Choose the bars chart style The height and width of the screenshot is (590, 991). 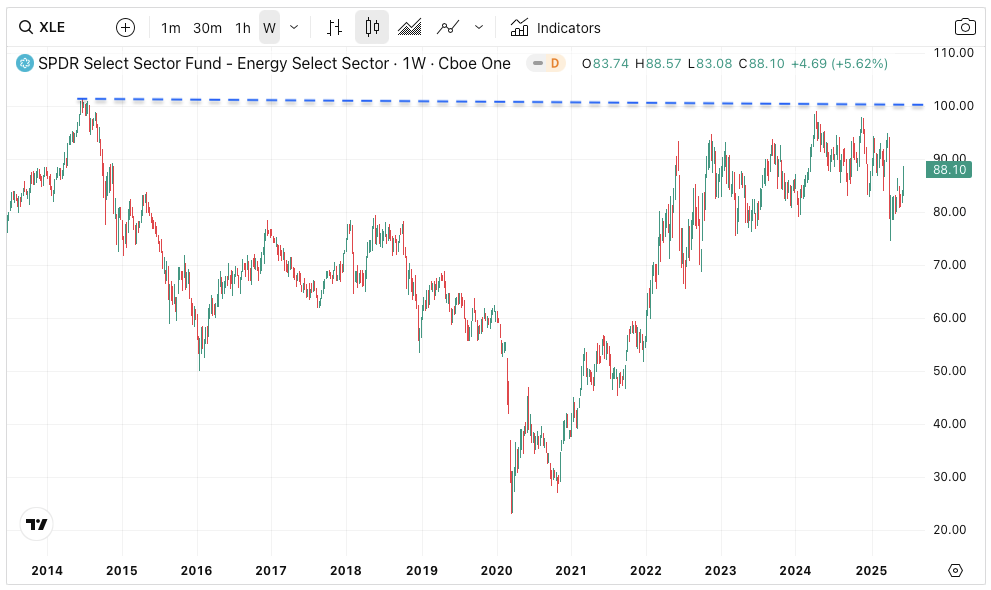[334, 27]
